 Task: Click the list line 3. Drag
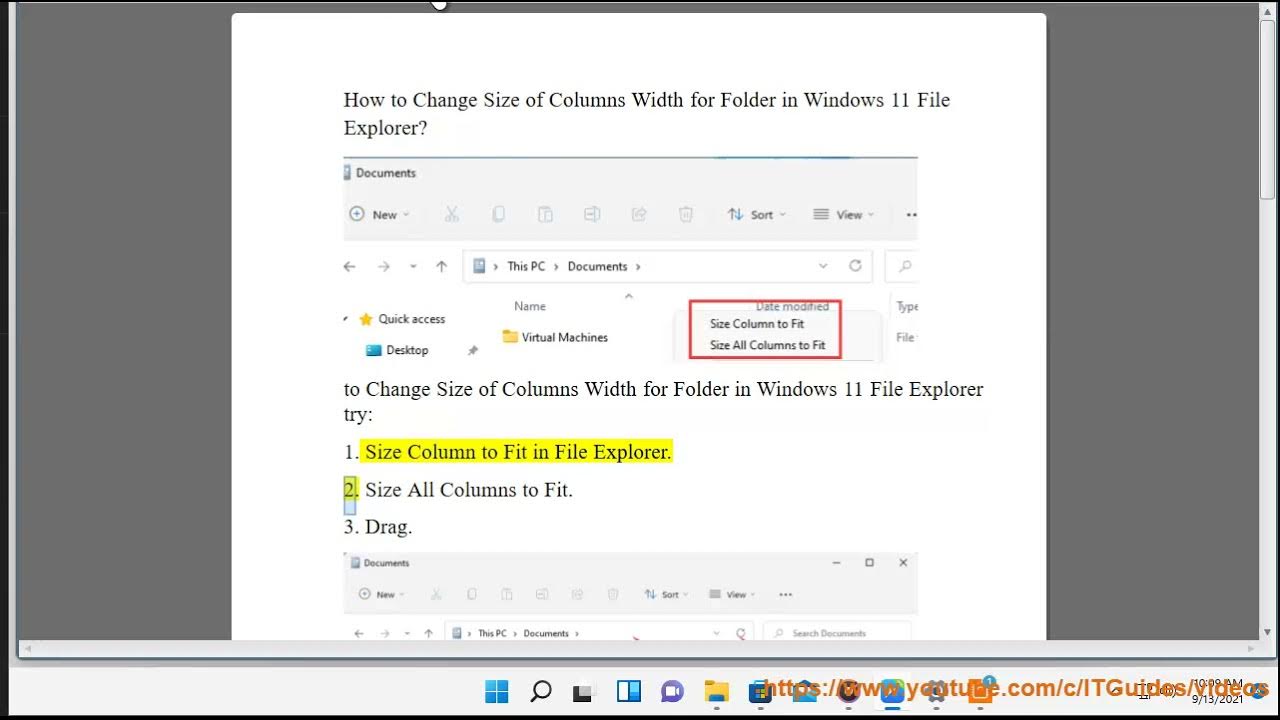(x=378, y=527)
